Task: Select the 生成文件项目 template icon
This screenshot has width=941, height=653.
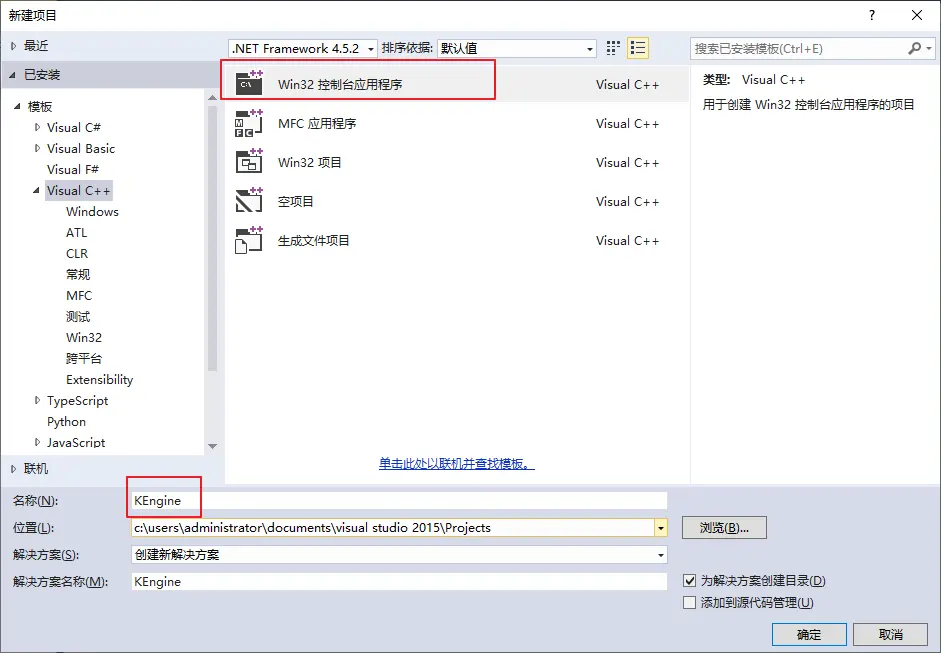Action: tap(249, 240)
